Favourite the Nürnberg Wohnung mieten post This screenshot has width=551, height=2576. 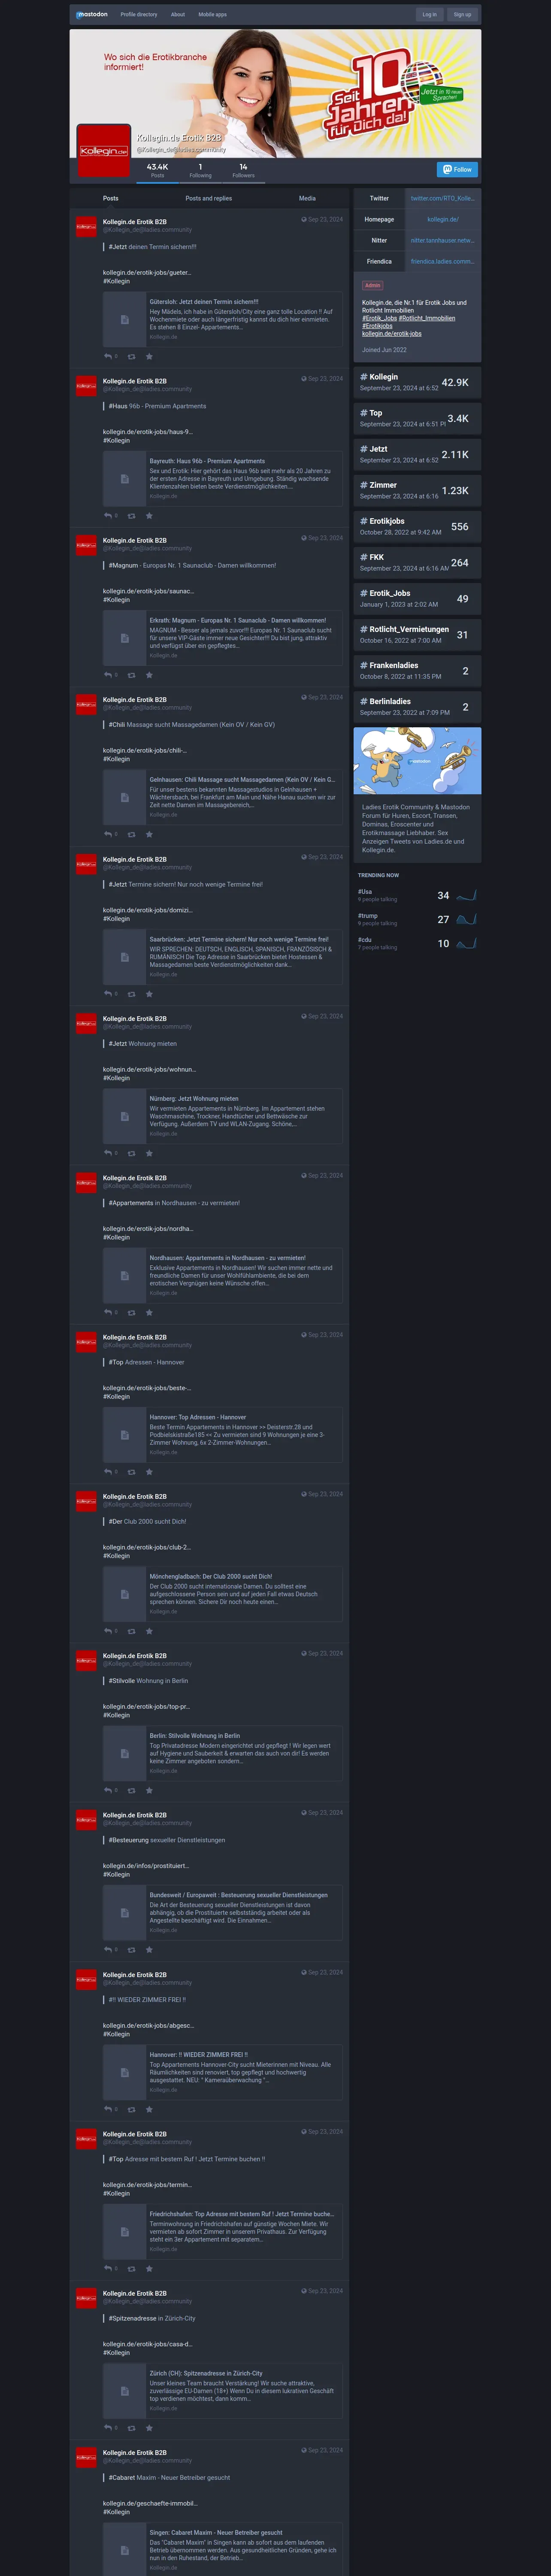pyautogui.click(x=149, y=1153)
